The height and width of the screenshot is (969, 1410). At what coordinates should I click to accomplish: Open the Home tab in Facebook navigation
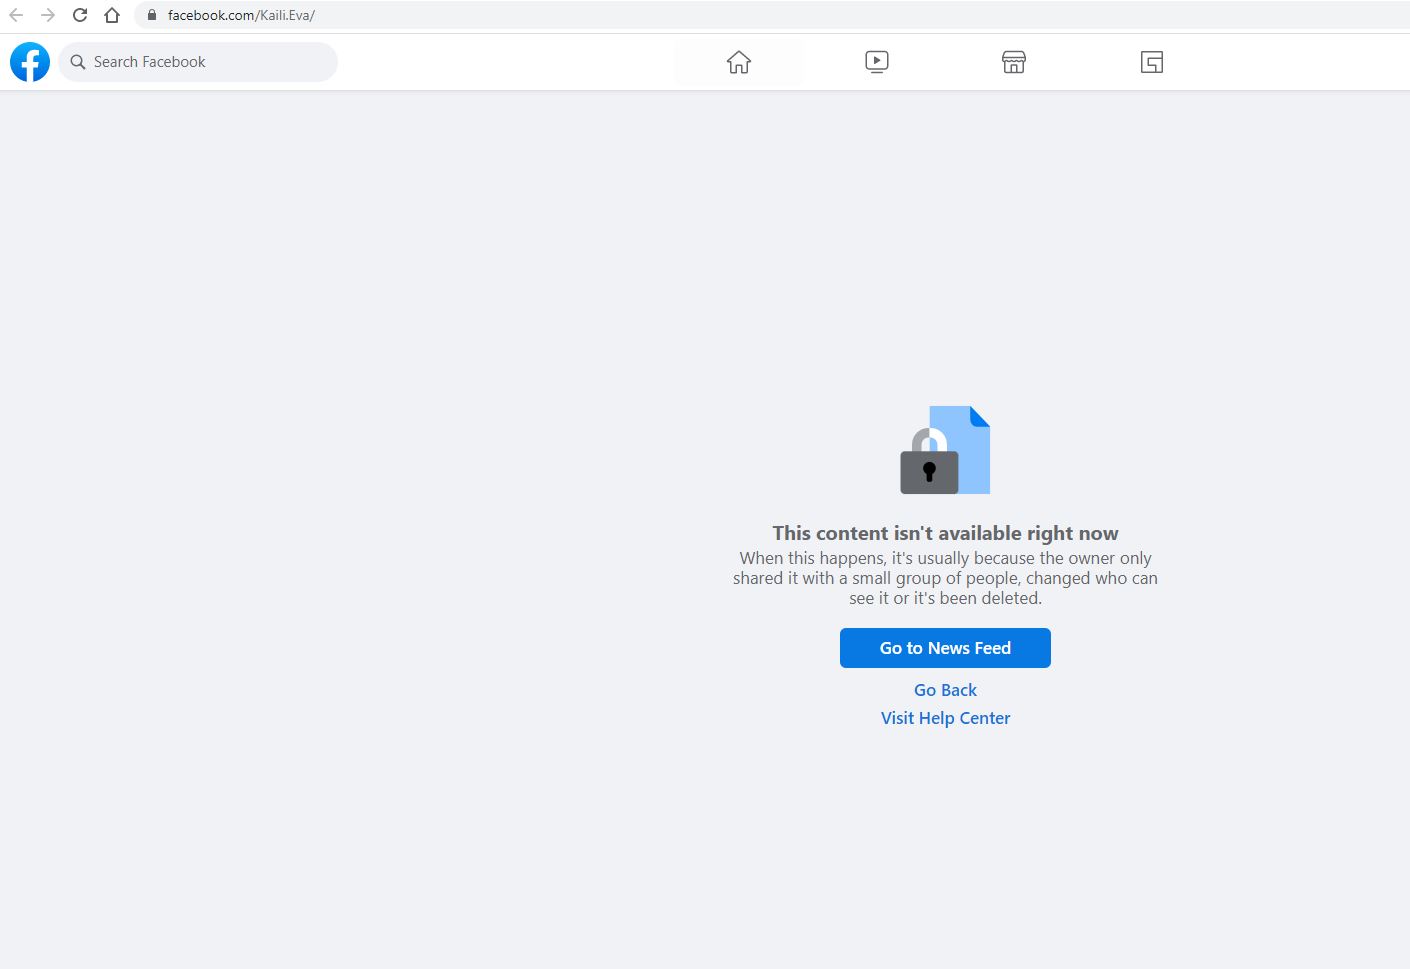739,62
